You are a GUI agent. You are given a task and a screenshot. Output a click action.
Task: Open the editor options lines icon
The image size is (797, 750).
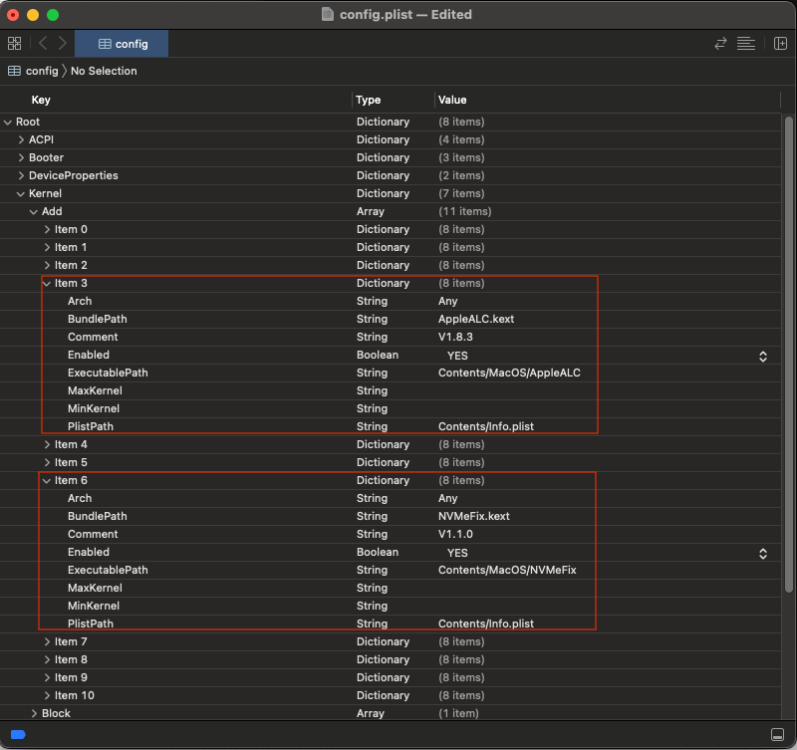coord(746,44)
